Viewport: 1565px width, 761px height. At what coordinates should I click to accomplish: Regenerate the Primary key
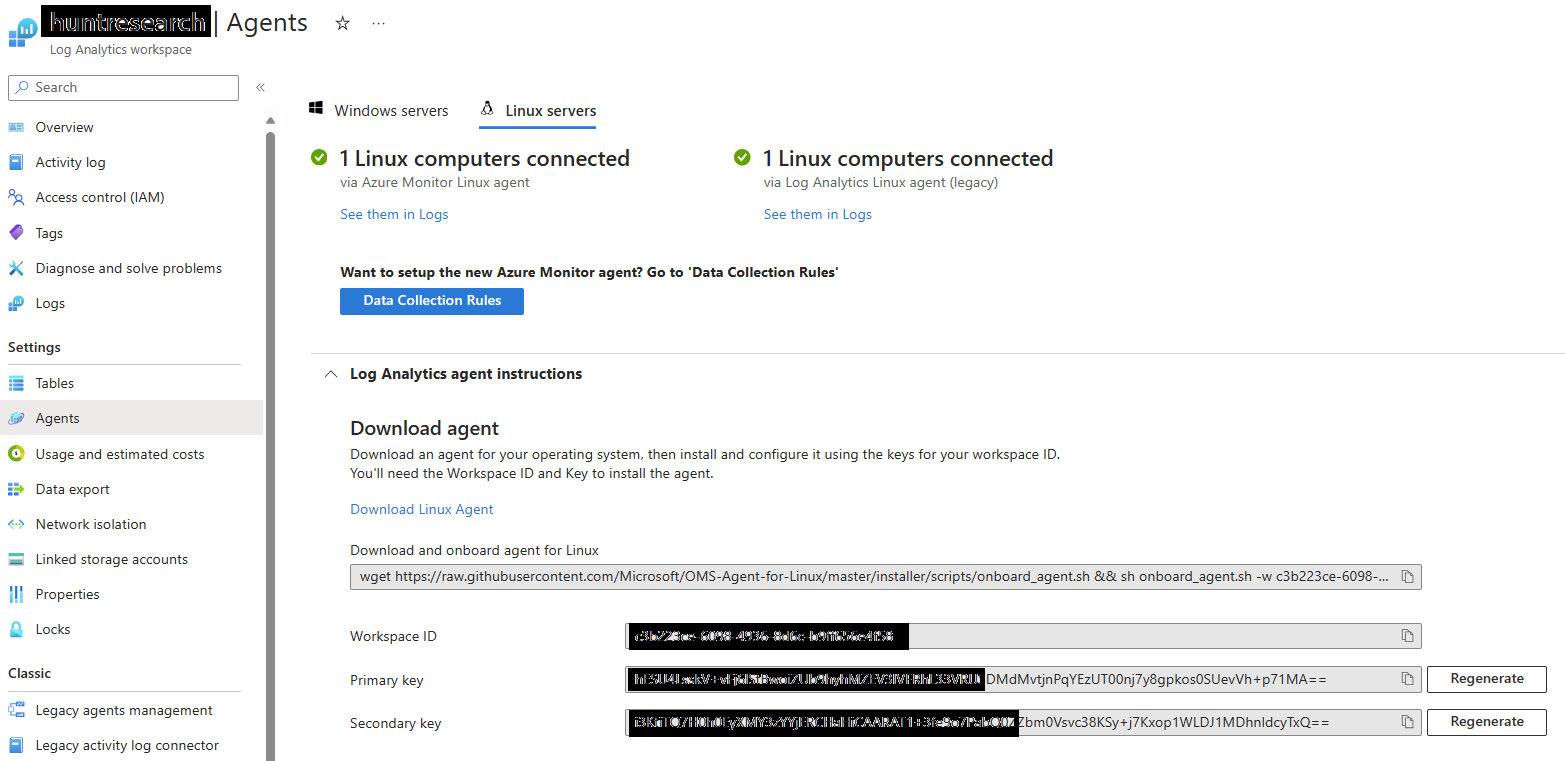(x=1487, y=679)
